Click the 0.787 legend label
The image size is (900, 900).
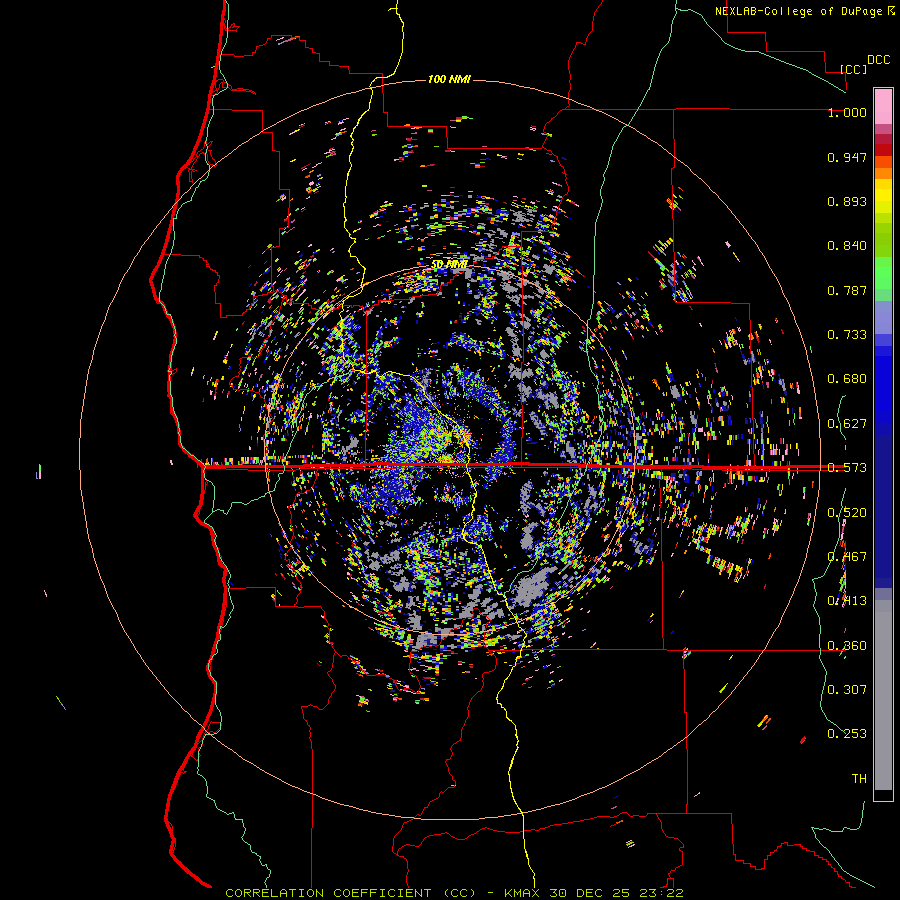pos(847,290)
